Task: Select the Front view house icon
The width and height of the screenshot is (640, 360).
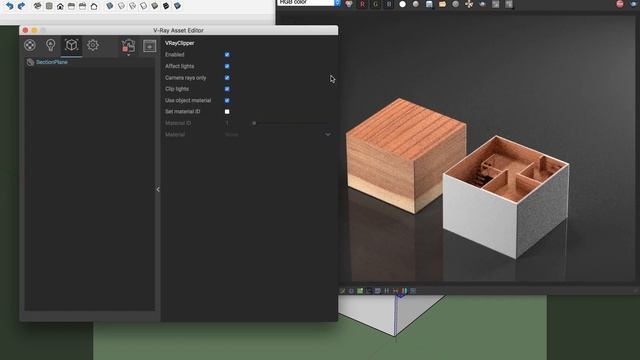Action: click(x=60, y=6)
